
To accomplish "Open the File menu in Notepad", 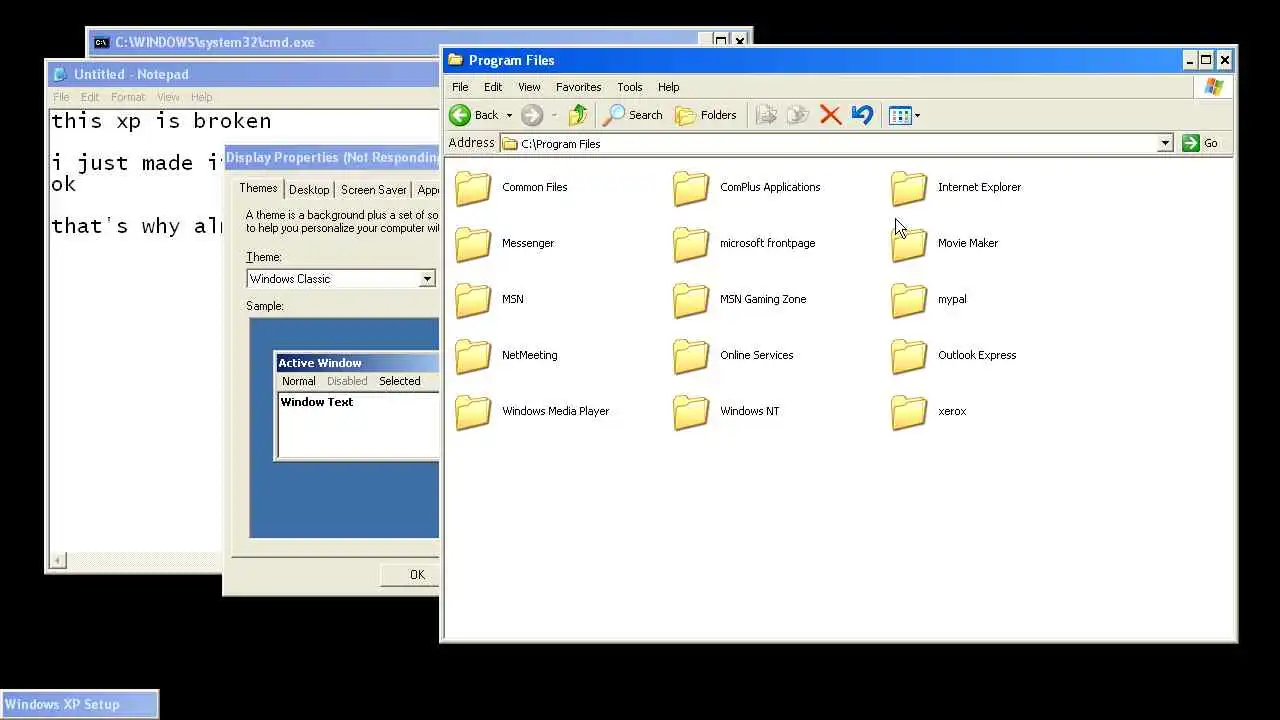I will coord(61,97).
